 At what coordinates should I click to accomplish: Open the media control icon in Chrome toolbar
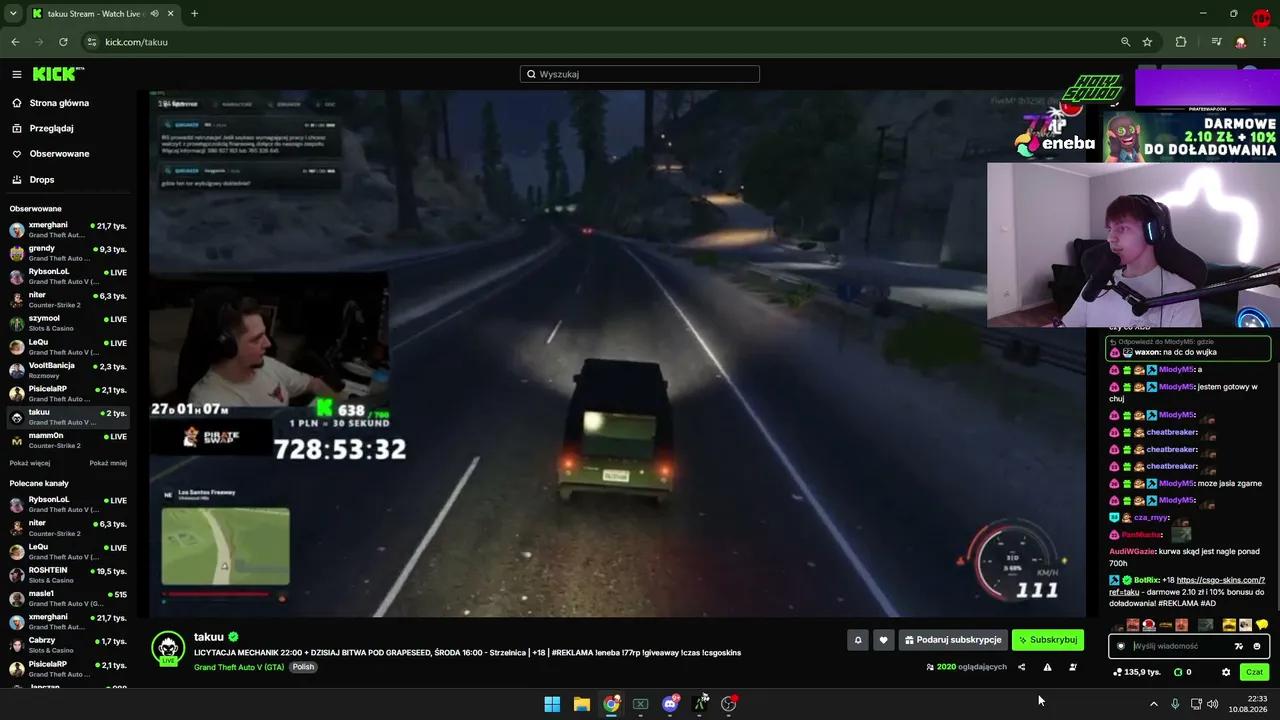click(1216, 42)
